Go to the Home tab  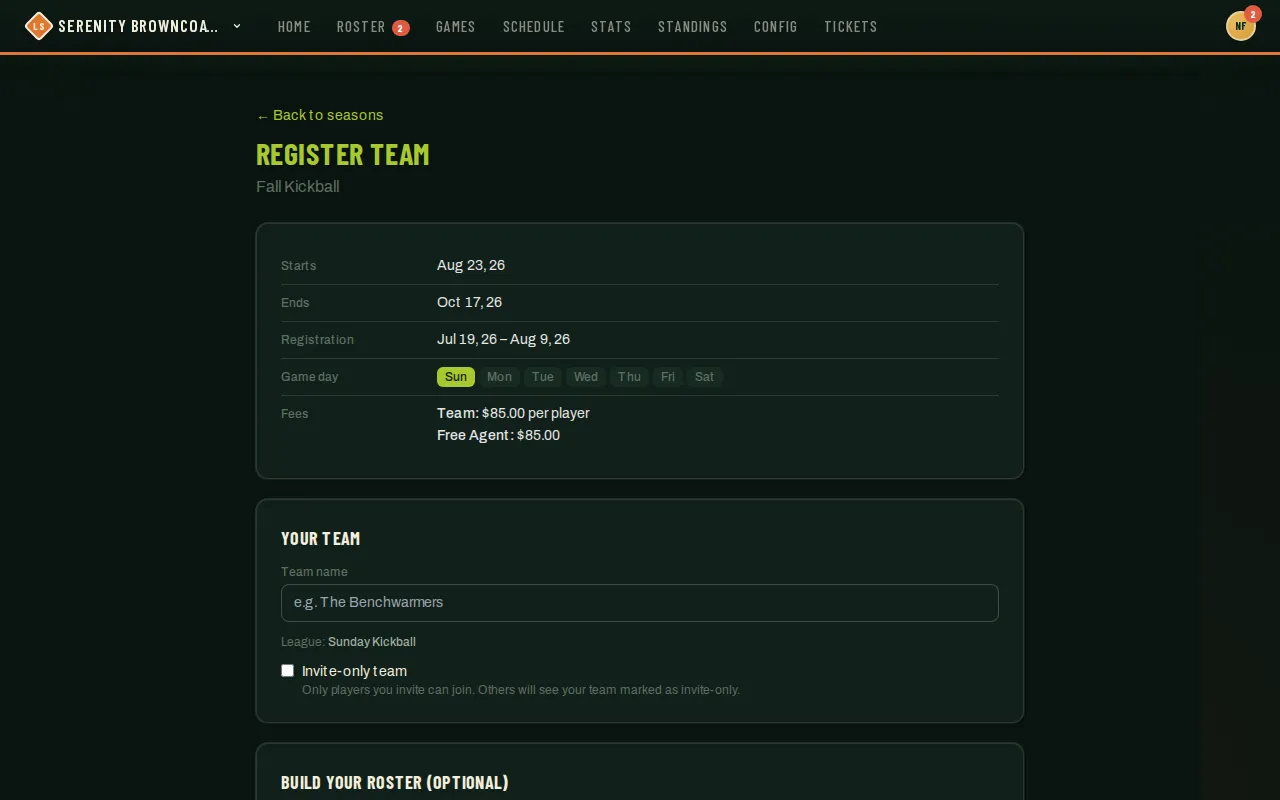click(294, 27)
